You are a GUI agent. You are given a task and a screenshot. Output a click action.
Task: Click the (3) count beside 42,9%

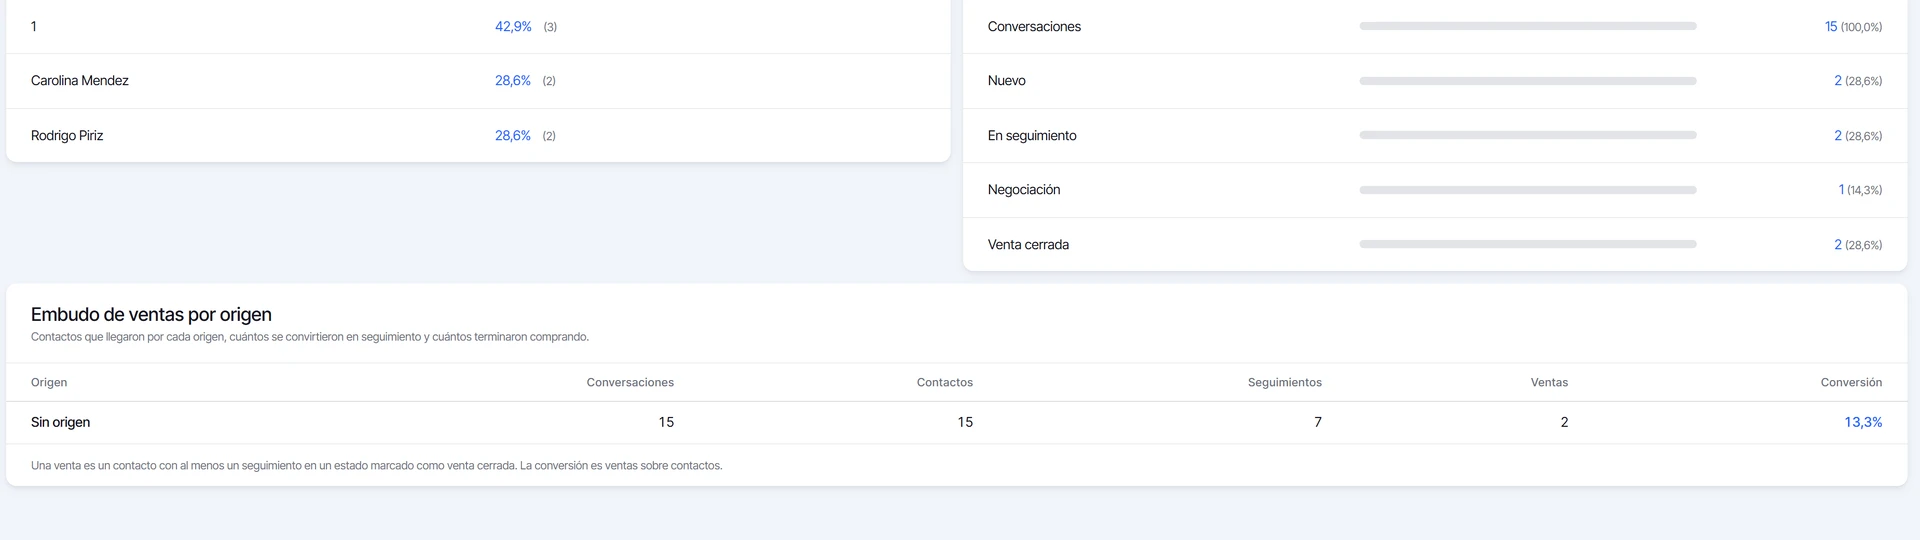(x=550, y=27)
